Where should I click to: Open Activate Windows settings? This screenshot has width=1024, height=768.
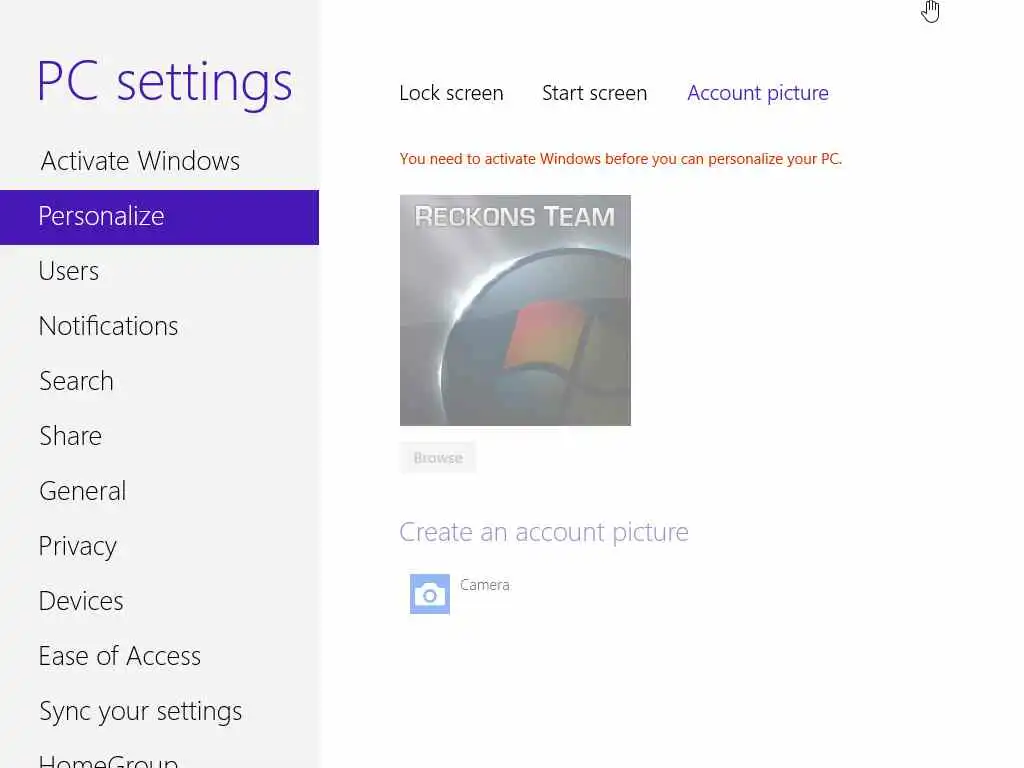140,161
